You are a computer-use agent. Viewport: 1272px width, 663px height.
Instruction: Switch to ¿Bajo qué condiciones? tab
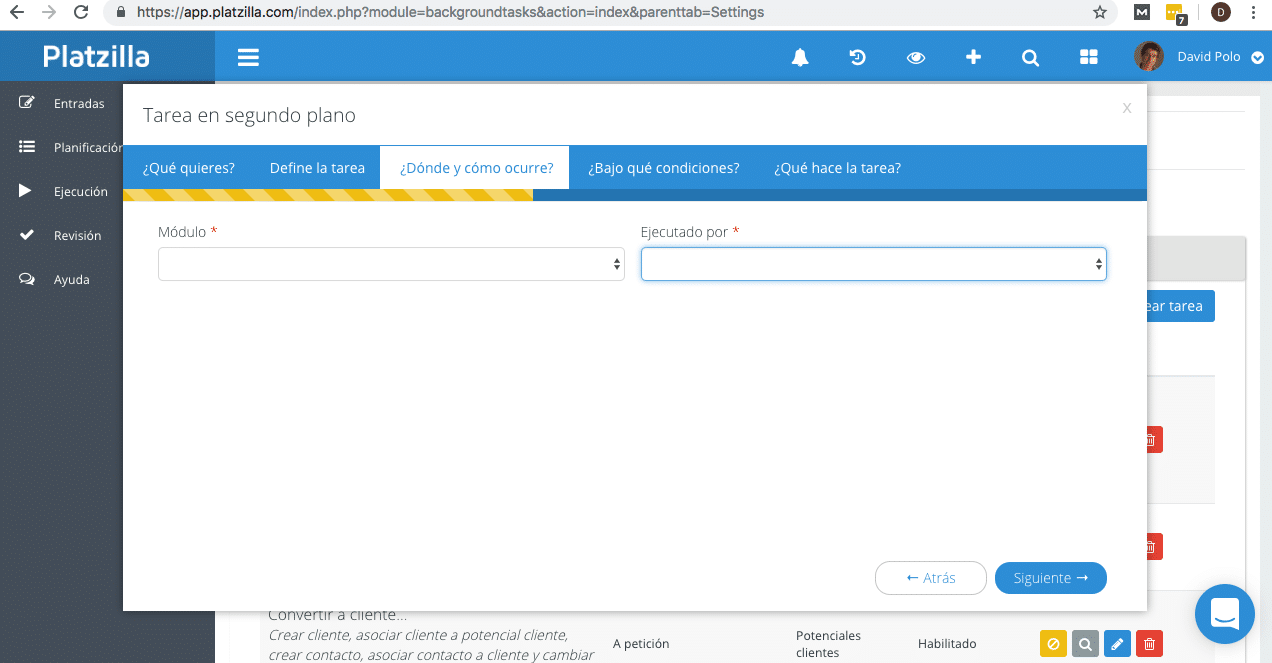pyautogui.click(x=663, y=168)
